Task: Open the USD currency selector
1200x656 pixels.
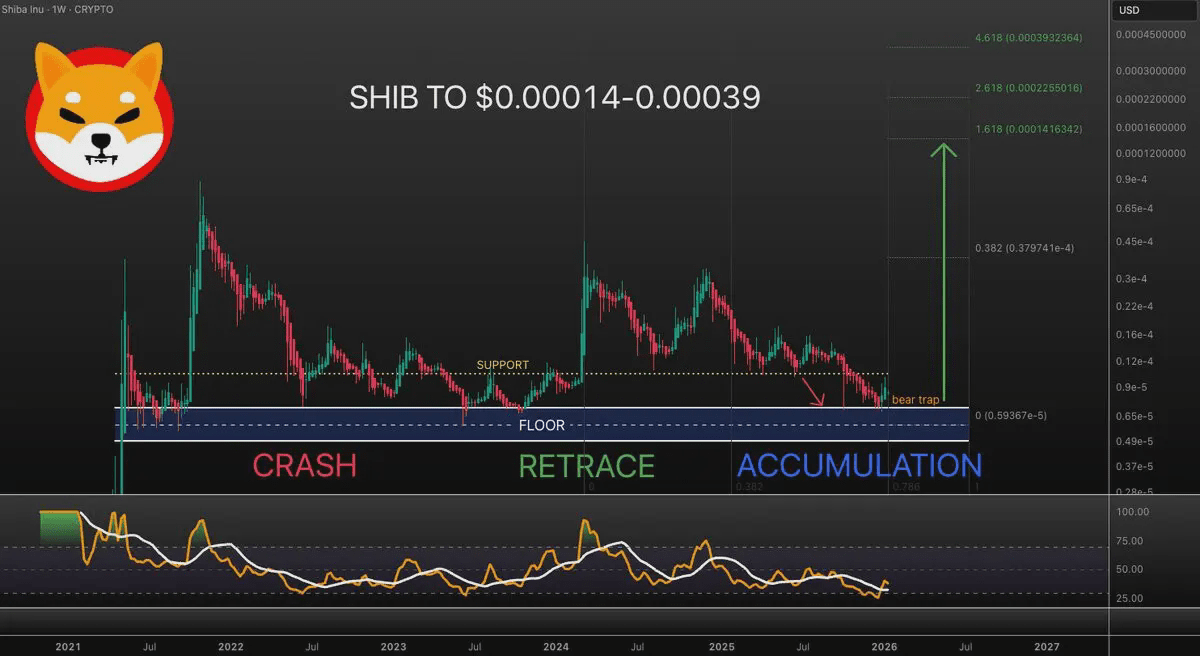Action: pos(1156,11)
